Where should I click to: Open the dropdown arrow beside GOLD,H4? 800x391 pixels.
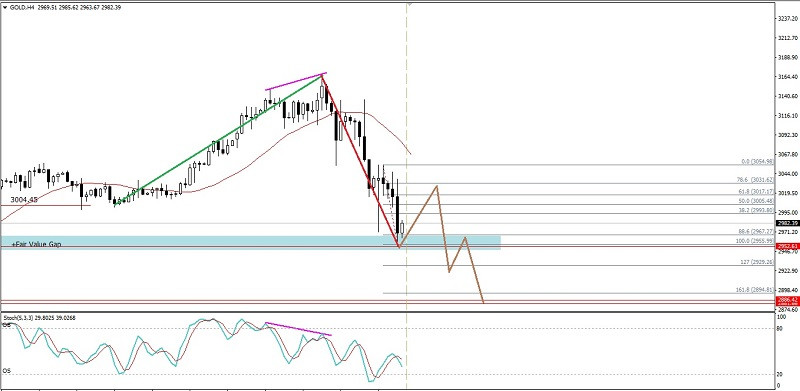pyautogui.click(x=6, y=8)
